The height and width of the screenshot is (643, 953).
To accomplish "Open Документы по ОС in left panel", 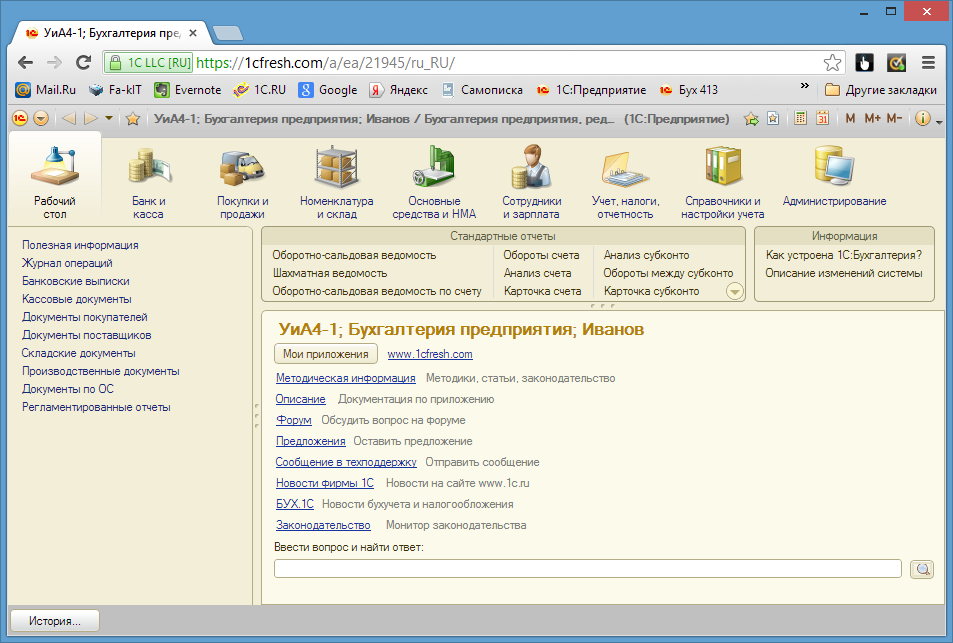I will (x=67, y=389).
